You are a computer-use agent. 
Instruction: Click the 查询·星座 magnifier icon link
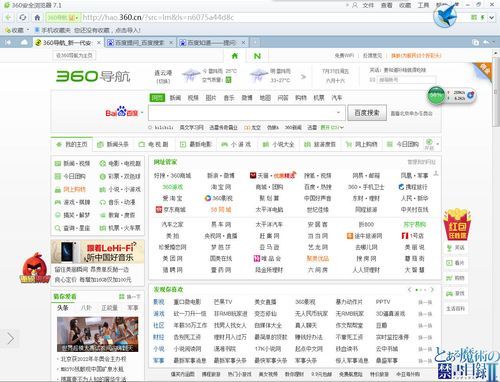pyautogui.click(x=72, y=228)
